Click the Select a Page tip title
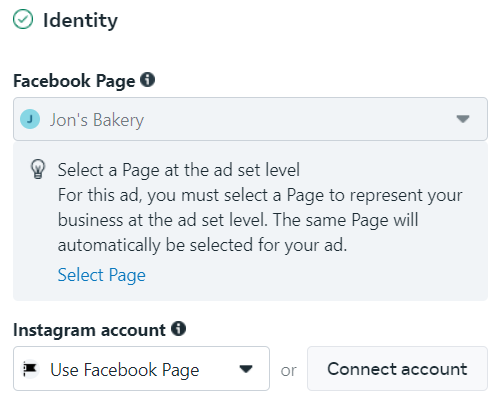 pyautogui.click(x=179, y=170)
